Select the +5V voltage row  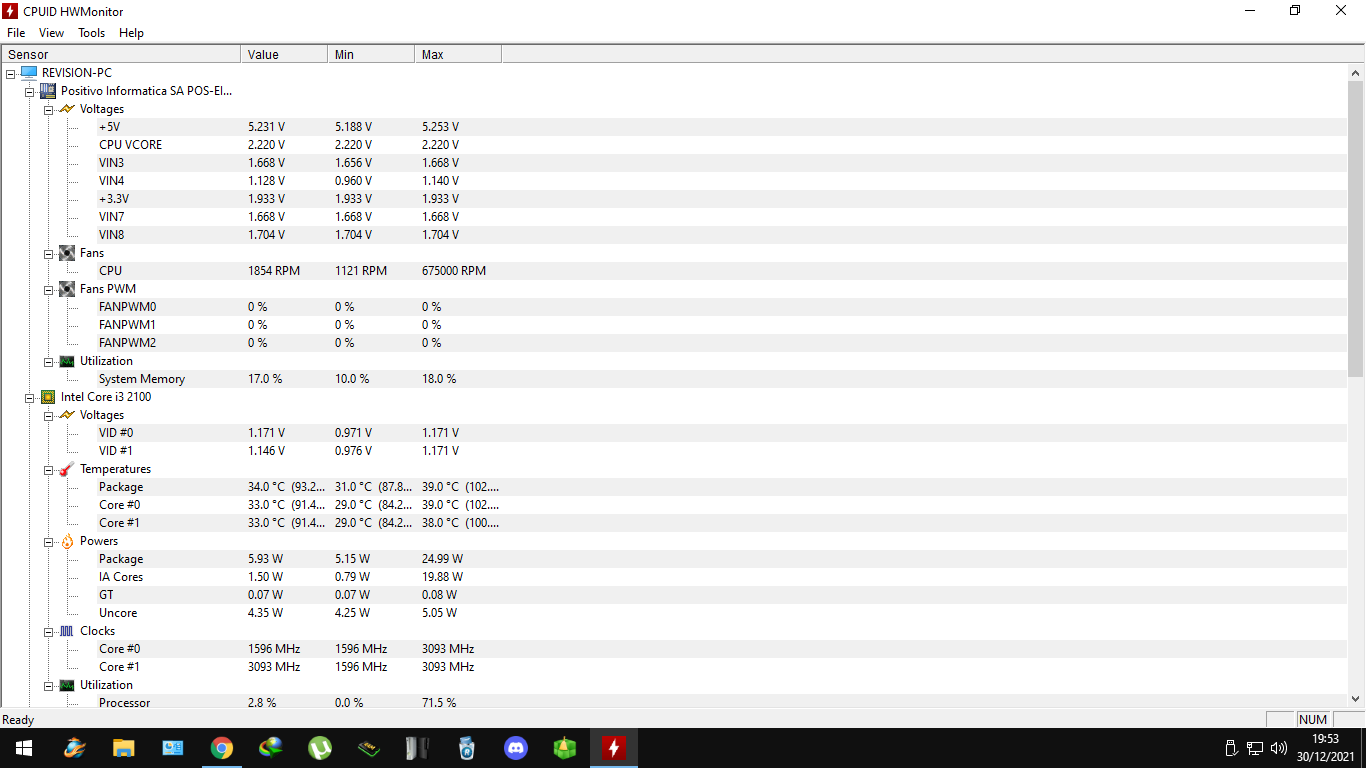tap(673, 127)
